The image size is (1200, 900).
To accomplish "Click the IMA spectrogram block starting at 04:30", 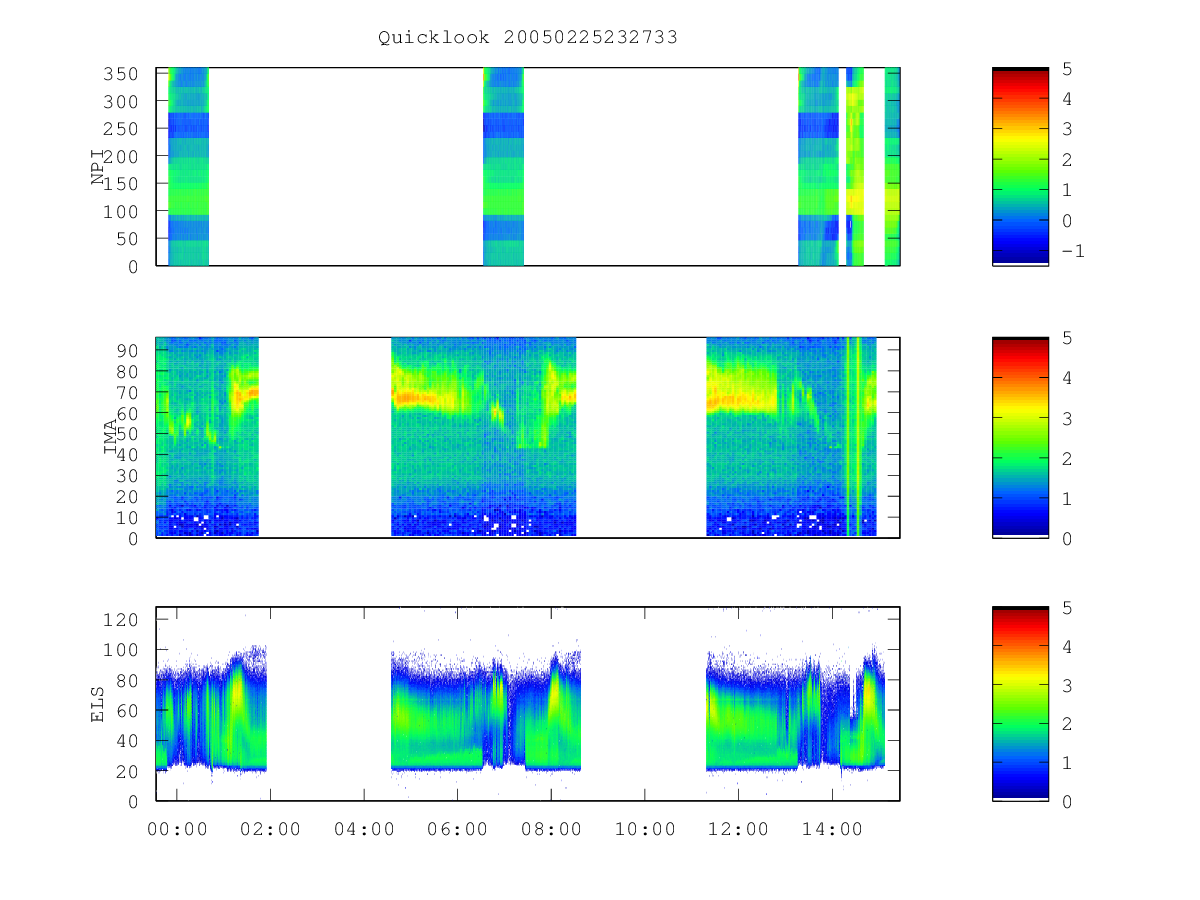I will click(483, 437).
